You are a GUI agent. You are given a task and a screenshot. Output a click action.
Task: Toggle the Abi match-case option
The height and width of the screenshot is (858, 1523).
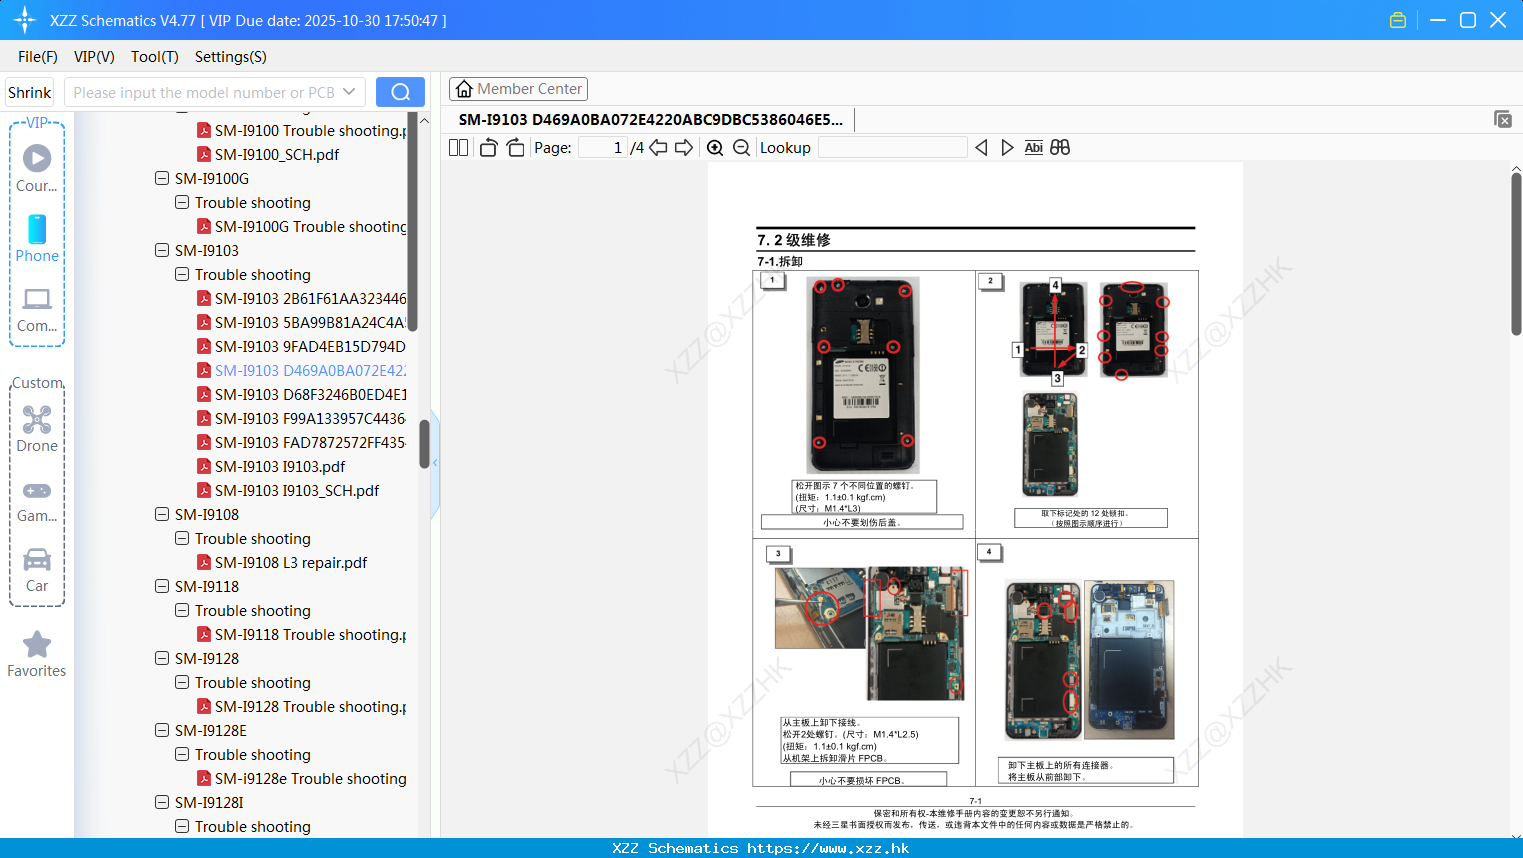tap(1034, 147)
